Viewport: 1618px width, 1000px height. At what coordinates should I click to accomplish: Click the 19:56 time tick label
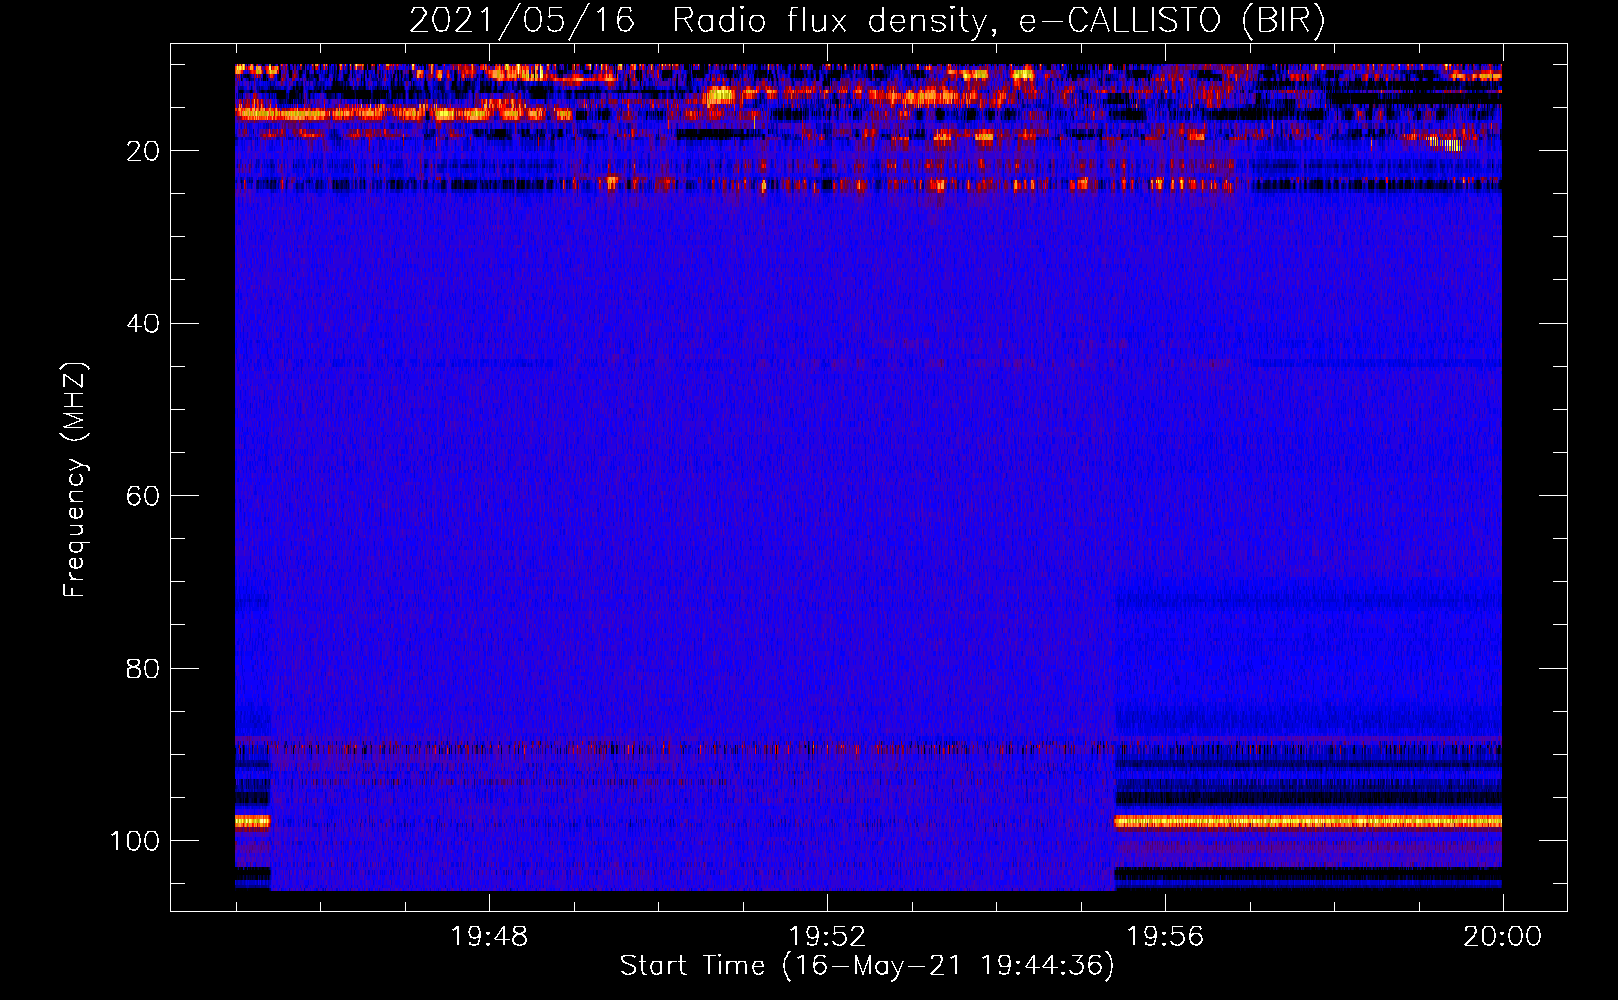point(1165,937)
